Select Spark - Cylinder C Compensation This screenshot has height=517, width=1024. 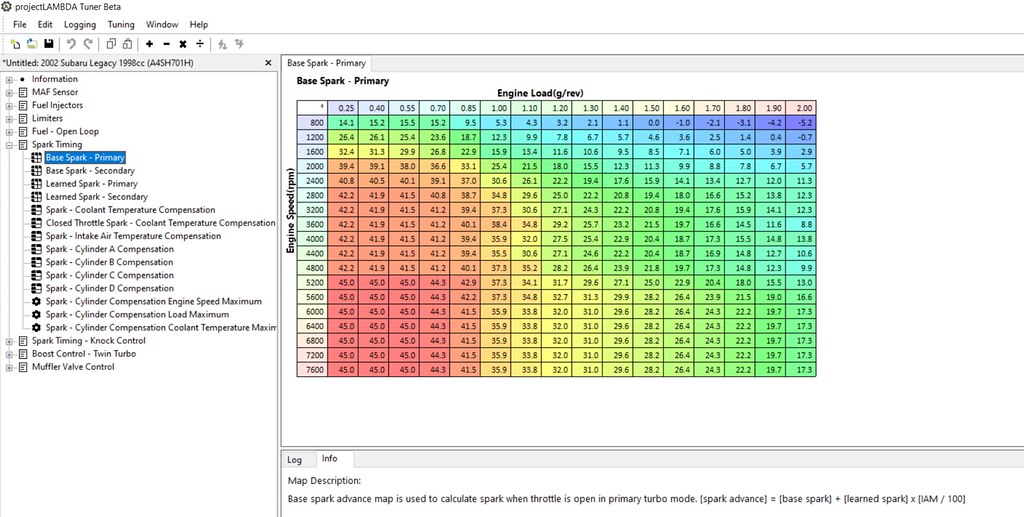(109, 275)
